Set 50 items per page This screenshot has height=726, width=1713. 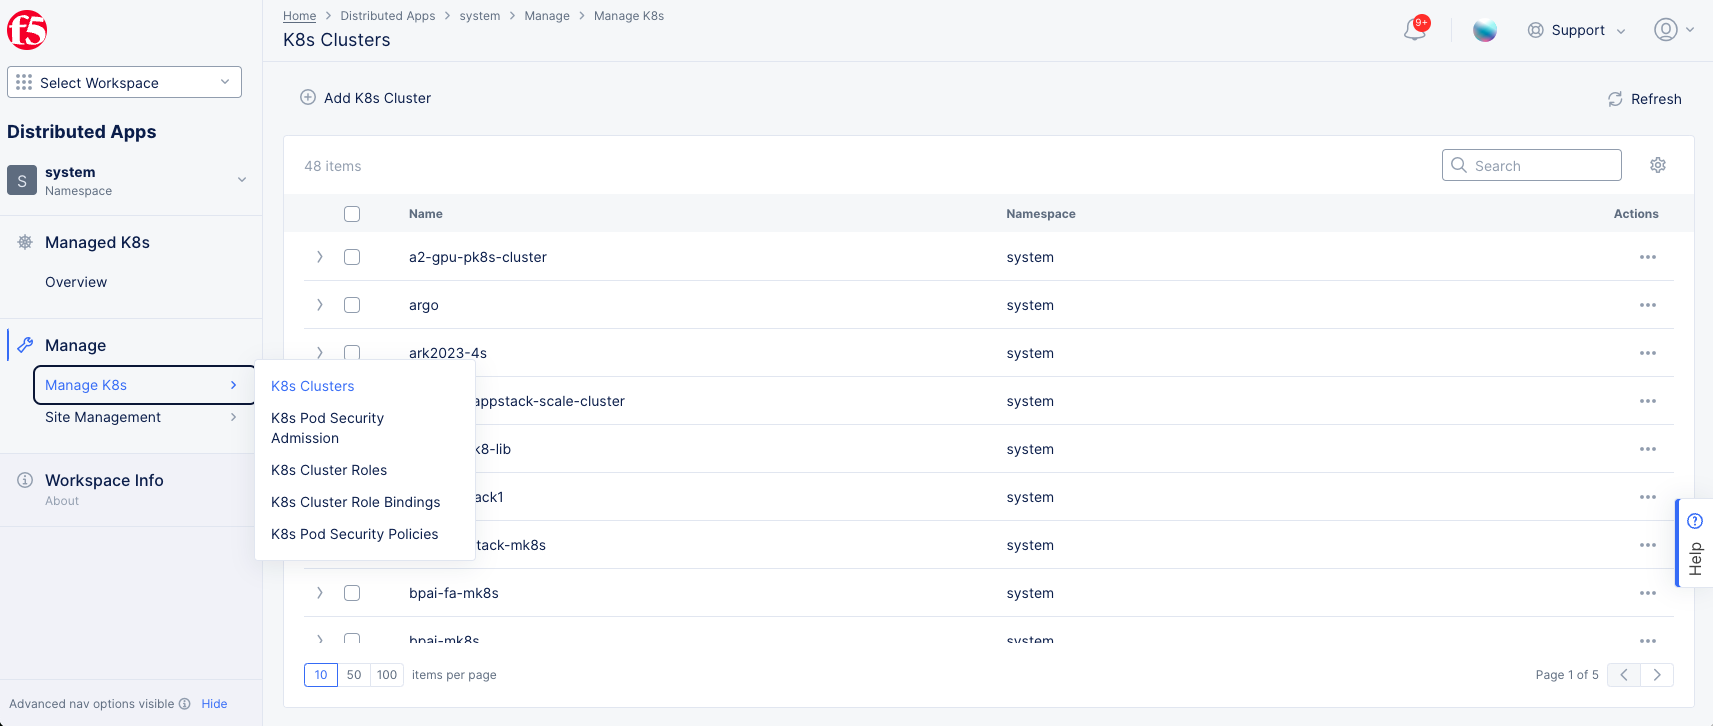click(x=354, y=675)
